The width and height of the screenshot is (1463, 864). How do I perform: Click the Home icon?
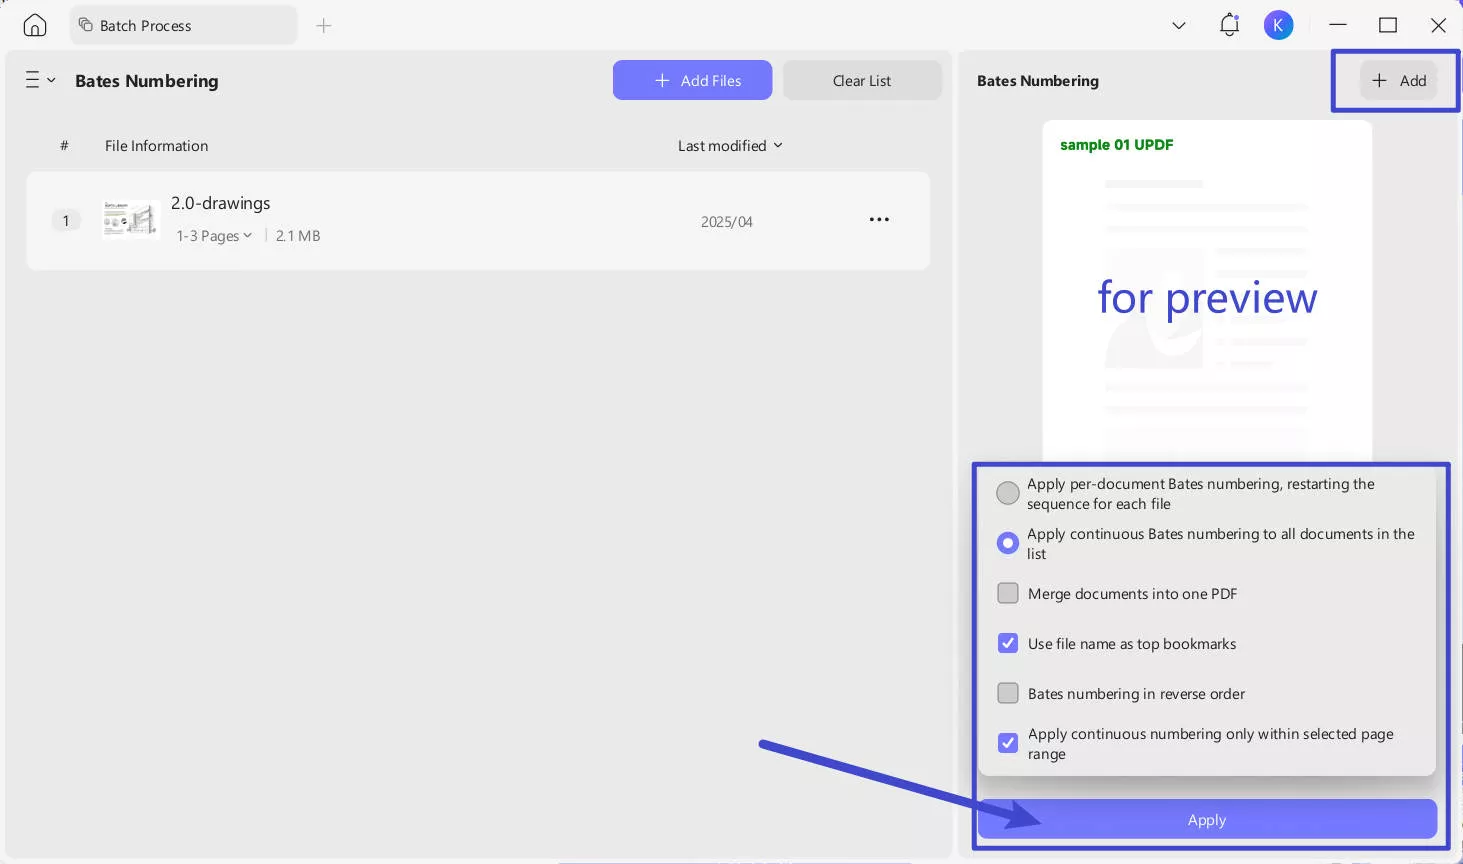pos(35,26)
